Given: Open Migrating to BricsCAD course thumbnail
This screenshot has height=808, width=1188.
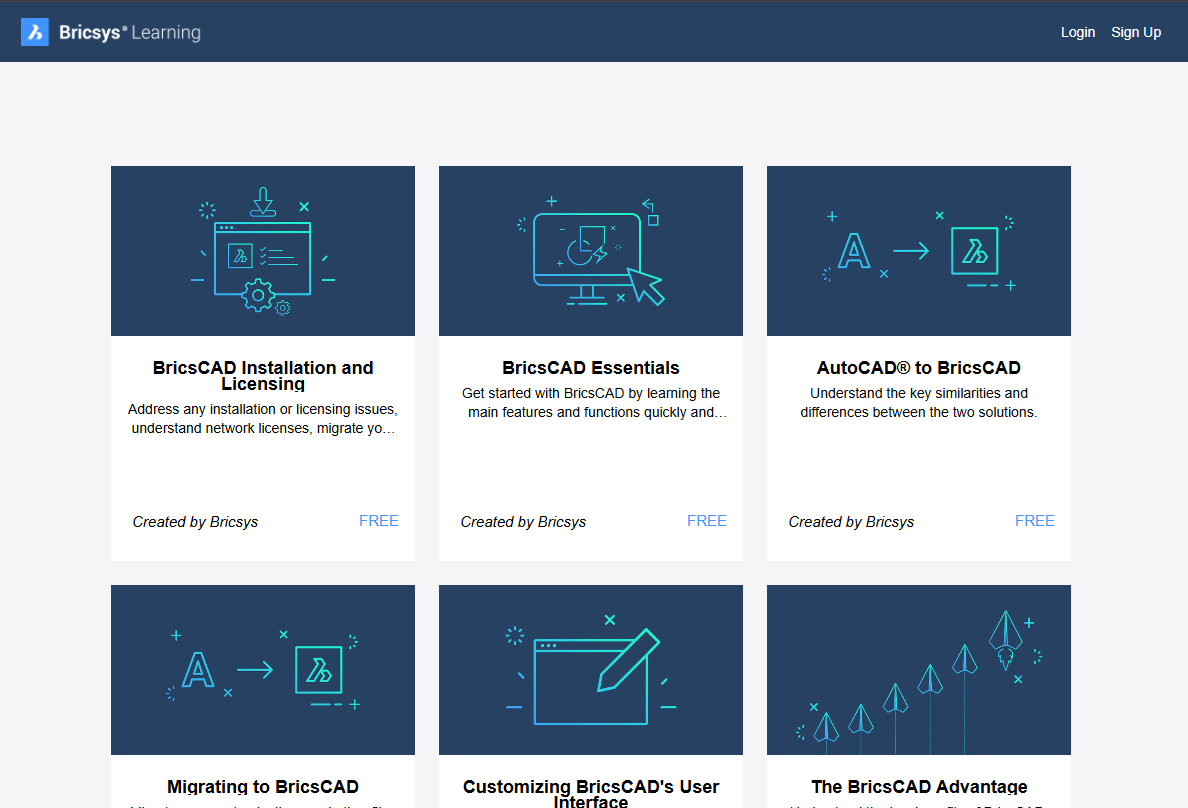Looking at the screenshot, I should [263, 670].
